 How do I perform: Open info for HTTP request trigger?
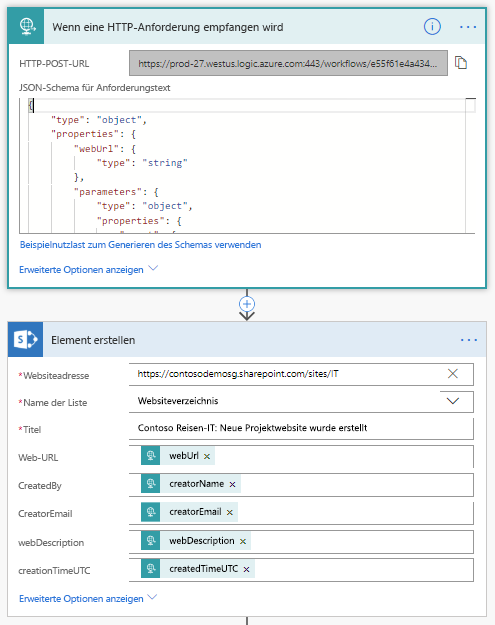click(x=432, y=27)
